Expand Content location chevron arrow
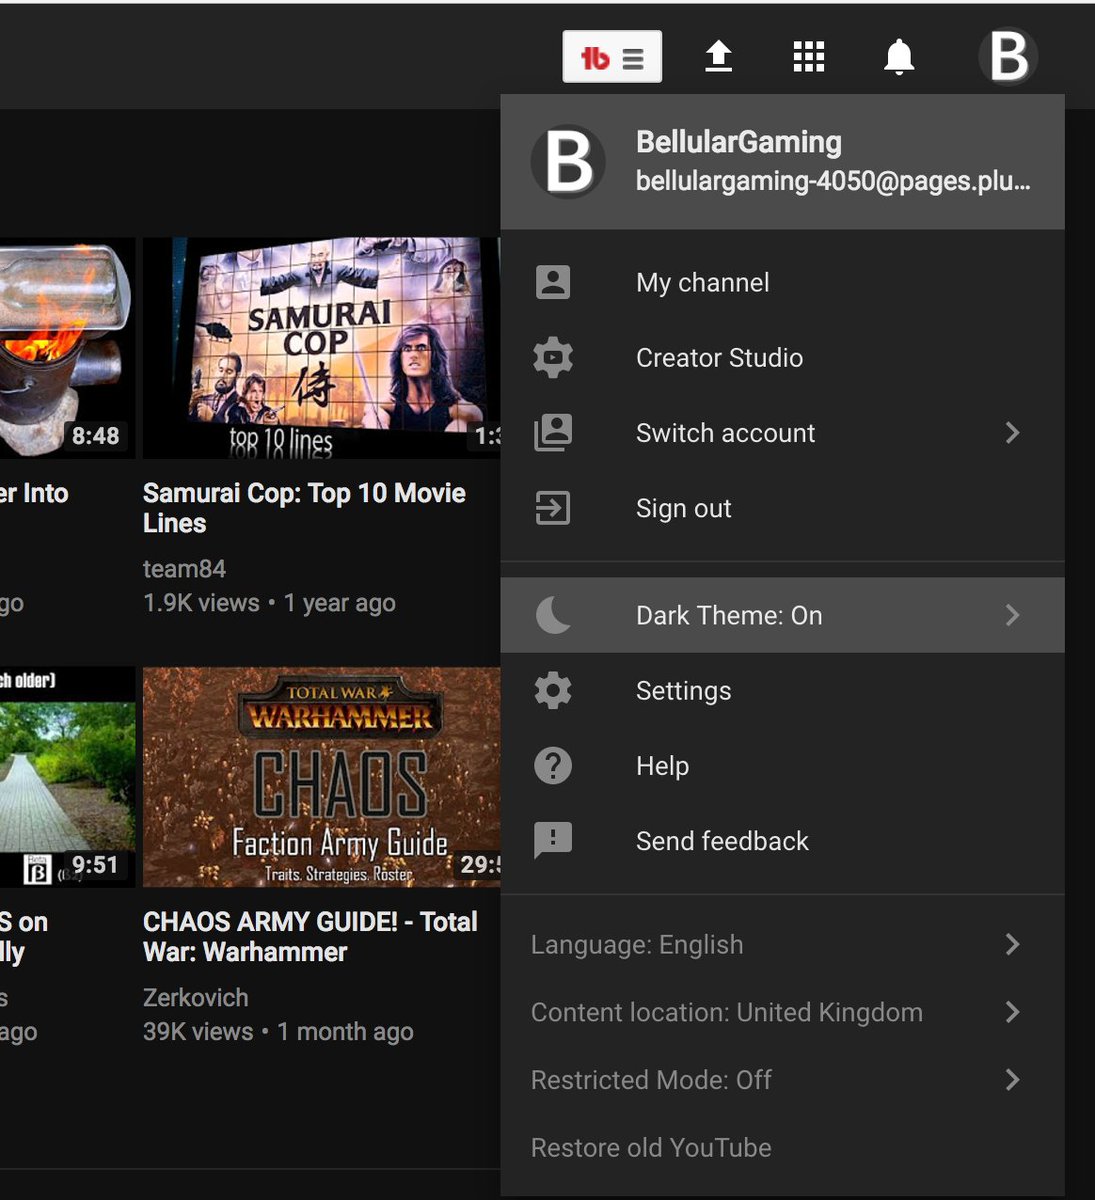Viewport: 1095px width, 1200px height. [1012, 1012]
